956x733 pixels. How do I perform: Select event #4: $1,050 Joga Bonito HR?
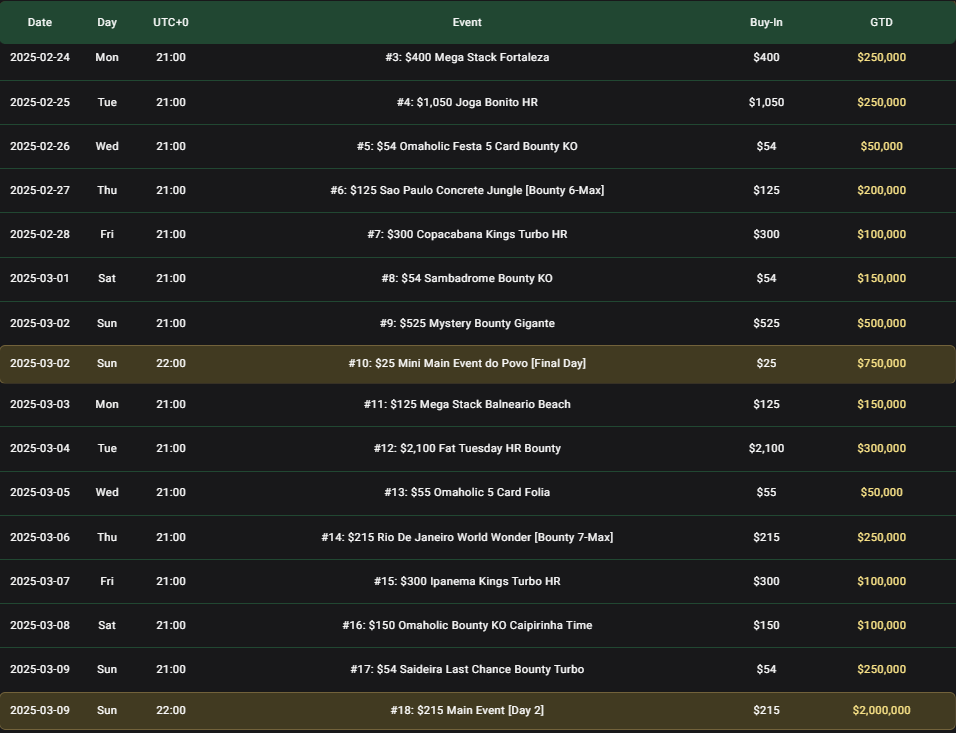[x=467, y=102]
